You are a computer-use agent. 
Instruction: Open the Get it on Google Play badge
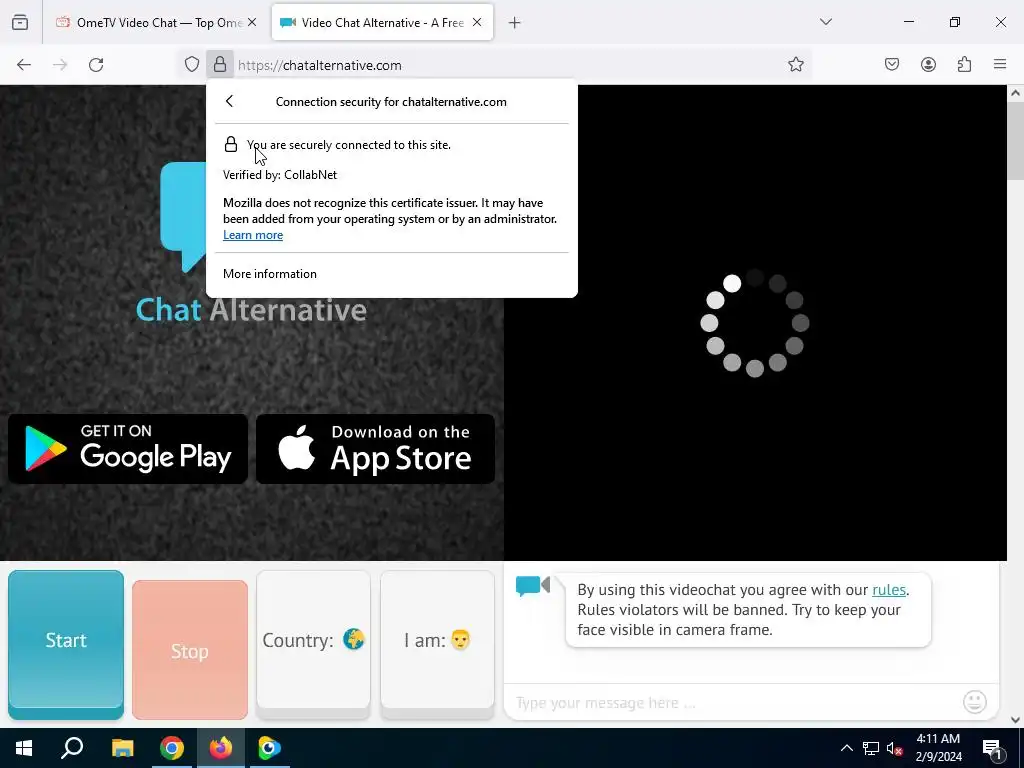[128, 449]
